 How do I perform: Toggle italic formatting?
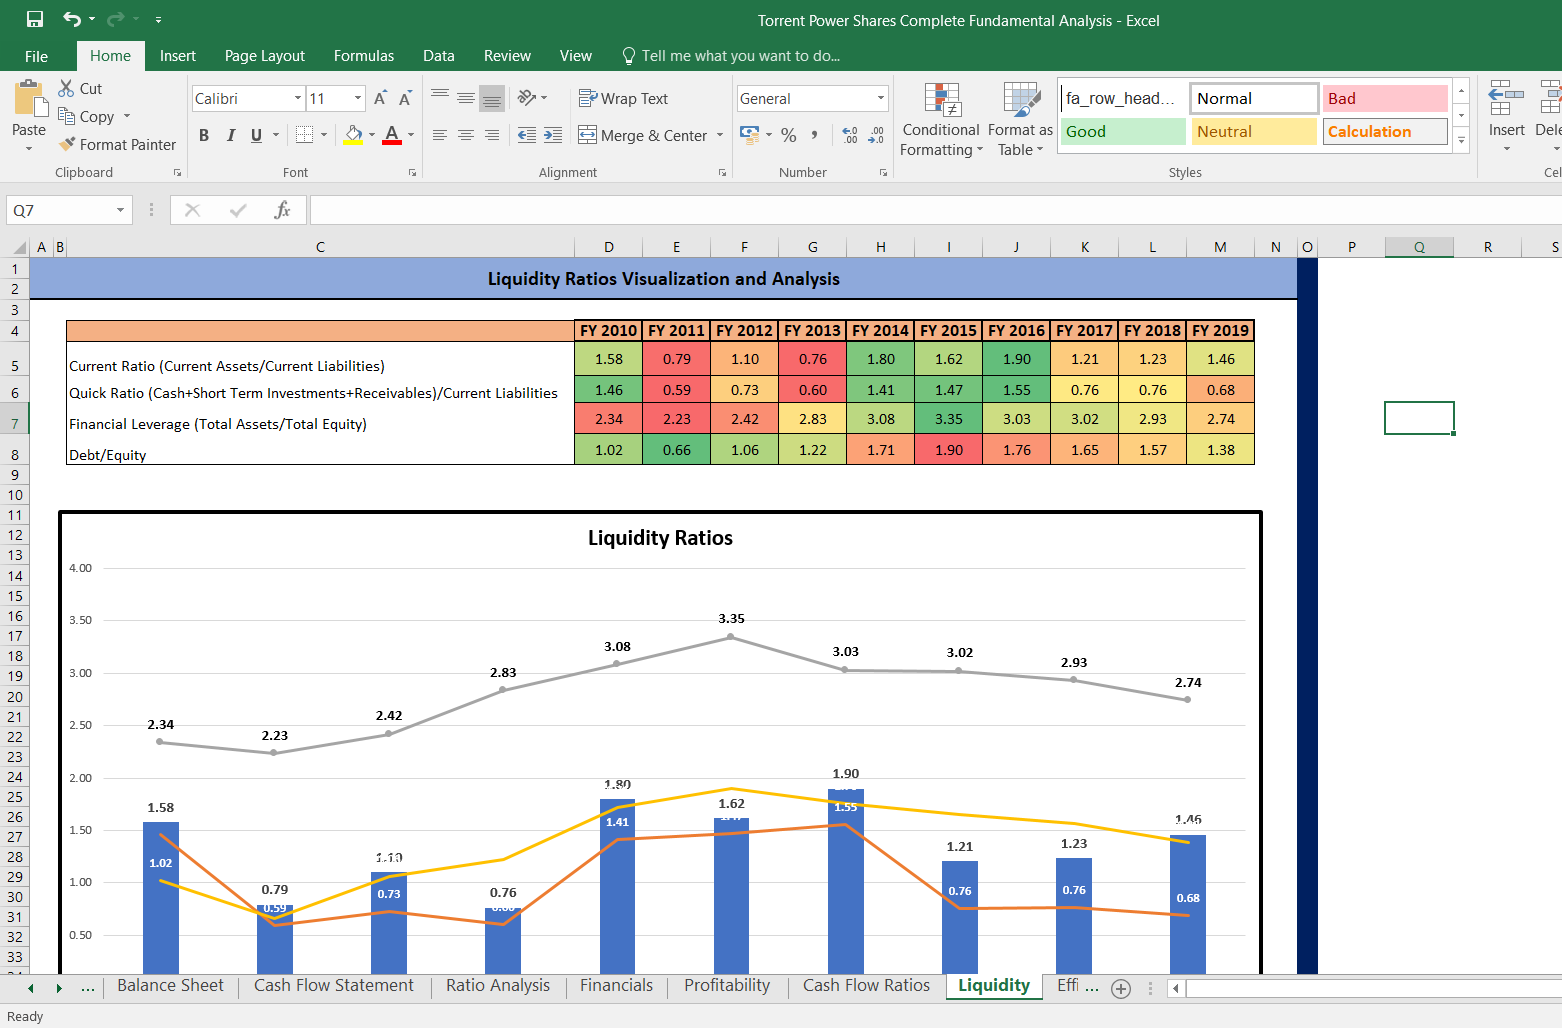[x=231, y=135]
